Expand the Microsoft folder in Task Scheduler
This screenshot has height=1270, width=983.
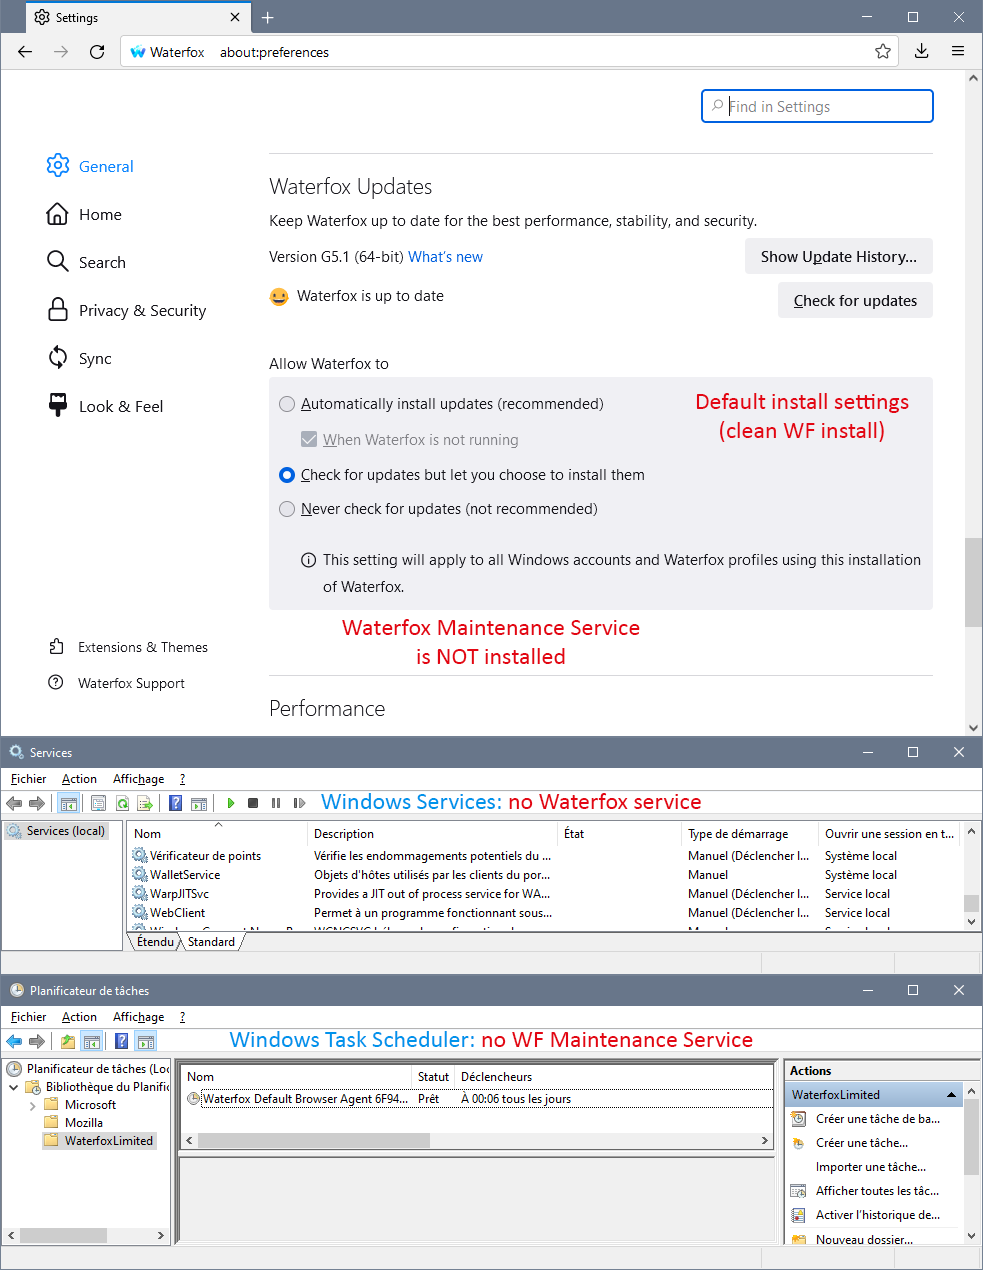32,1105
